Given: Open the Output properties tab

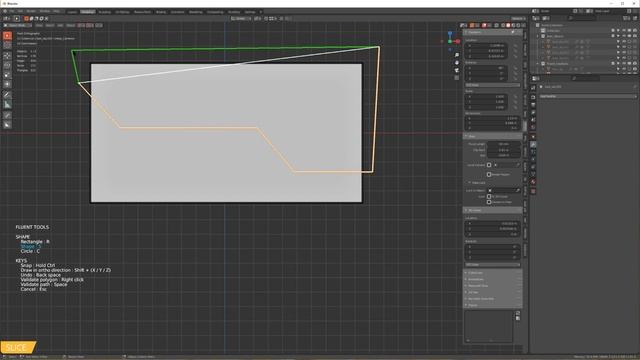Looking at the screenshot, I should (533, 105).
